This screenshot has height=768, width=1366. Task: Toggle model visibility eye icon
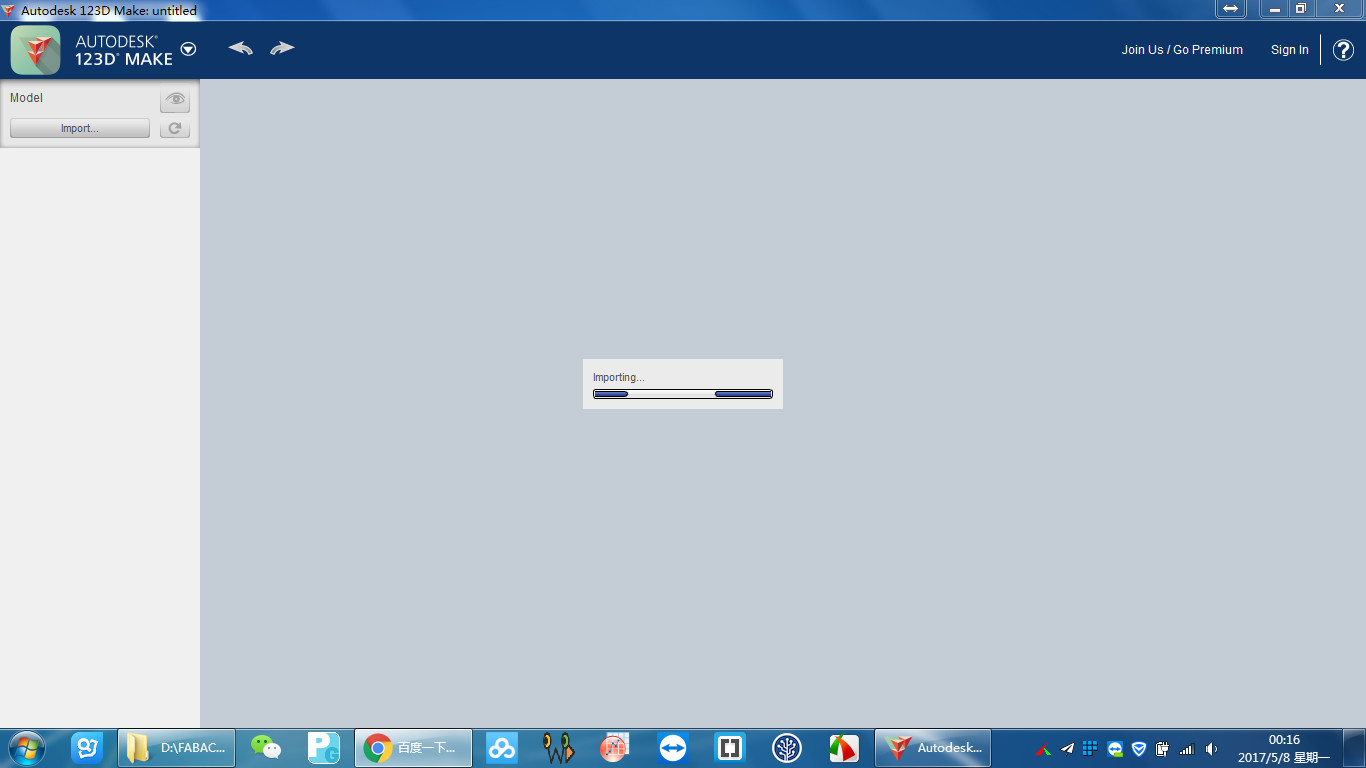point(175,99)
